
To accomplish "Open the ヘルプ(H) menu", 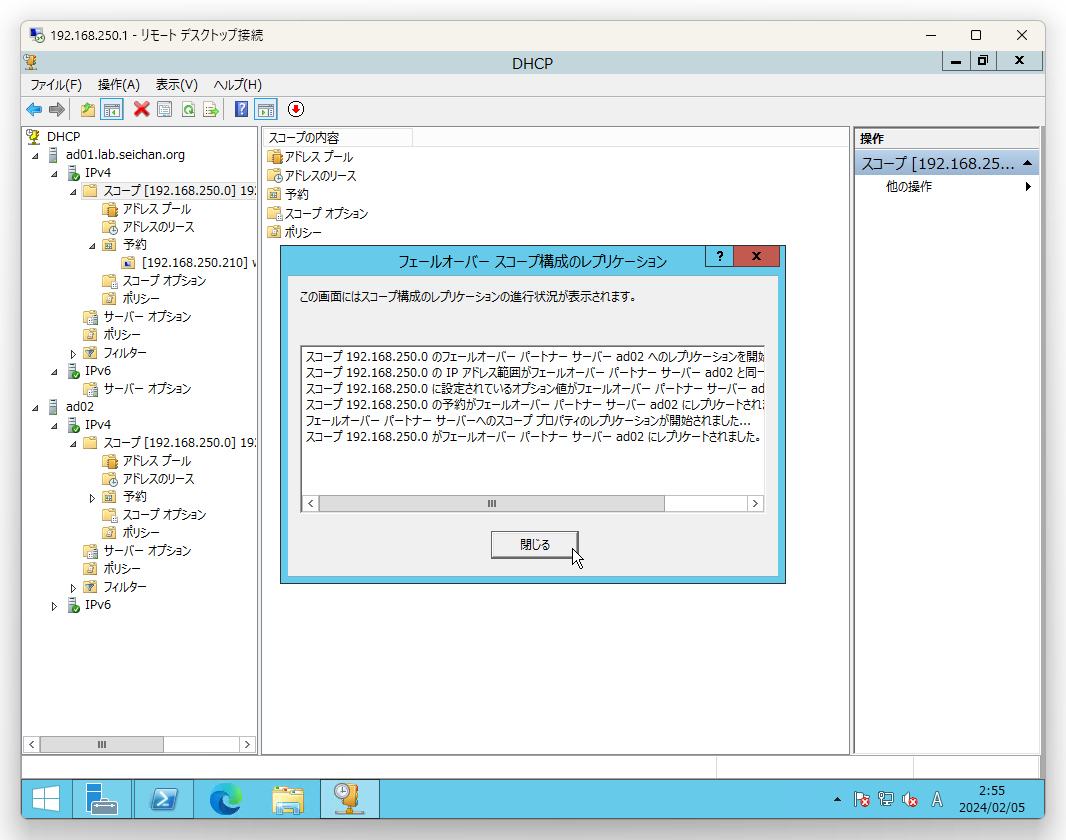I will point(238,84).
